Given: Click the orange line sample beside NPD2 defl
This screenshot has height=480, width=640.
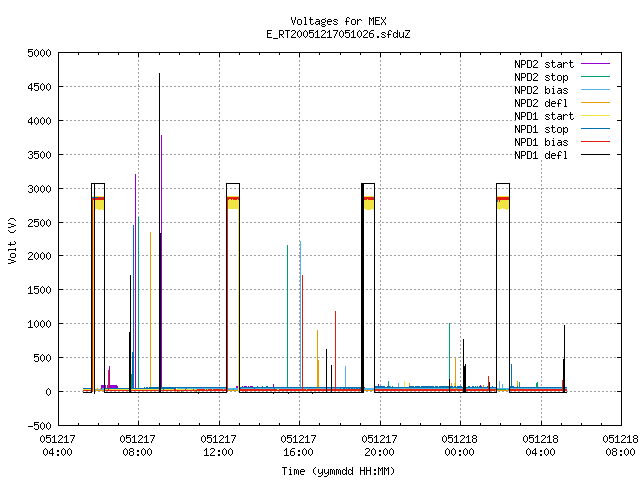Looking at the screenshot, I should point(596,103).
